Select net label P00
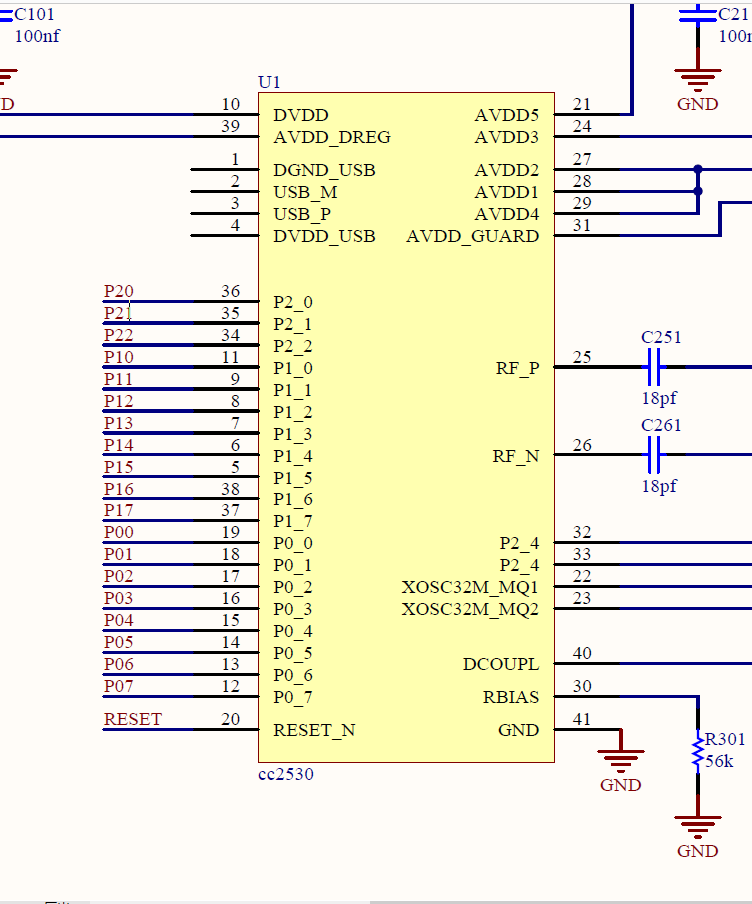 coord(119,532)
